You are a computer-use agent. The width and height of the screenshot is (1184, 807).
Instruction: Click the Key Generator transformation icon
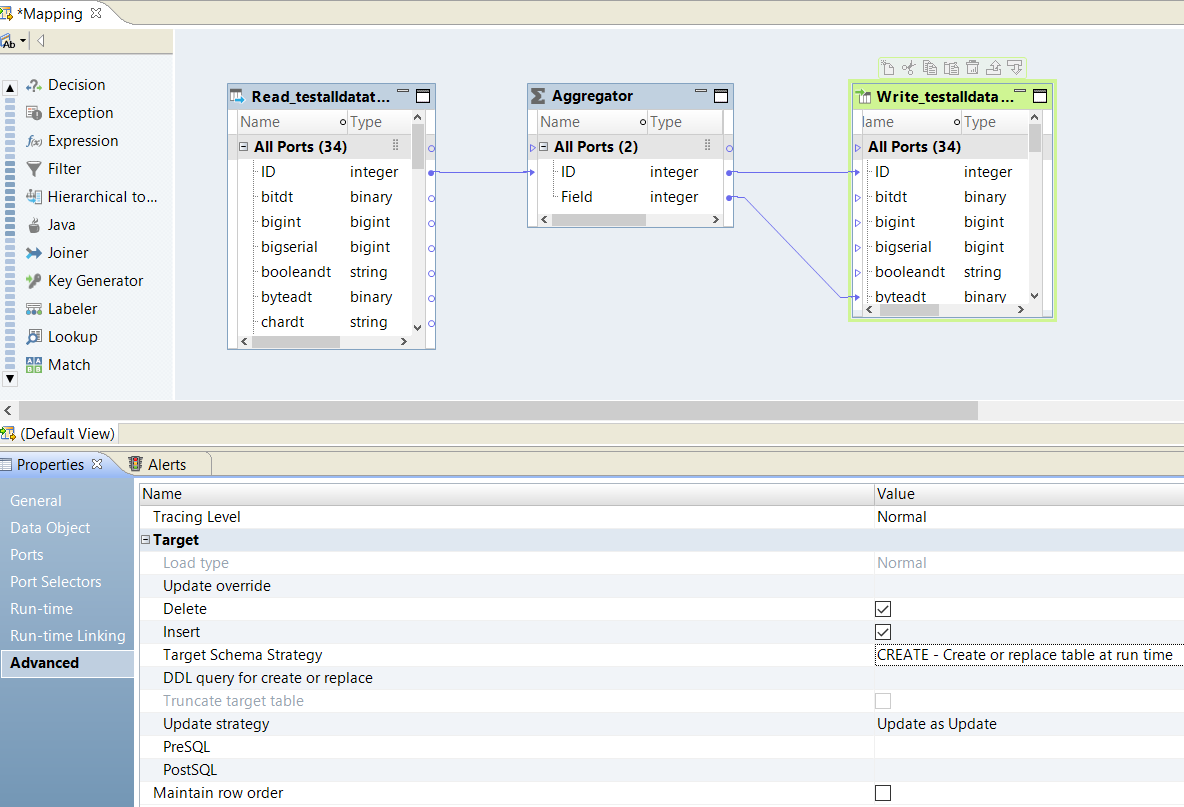click(34, 281)
